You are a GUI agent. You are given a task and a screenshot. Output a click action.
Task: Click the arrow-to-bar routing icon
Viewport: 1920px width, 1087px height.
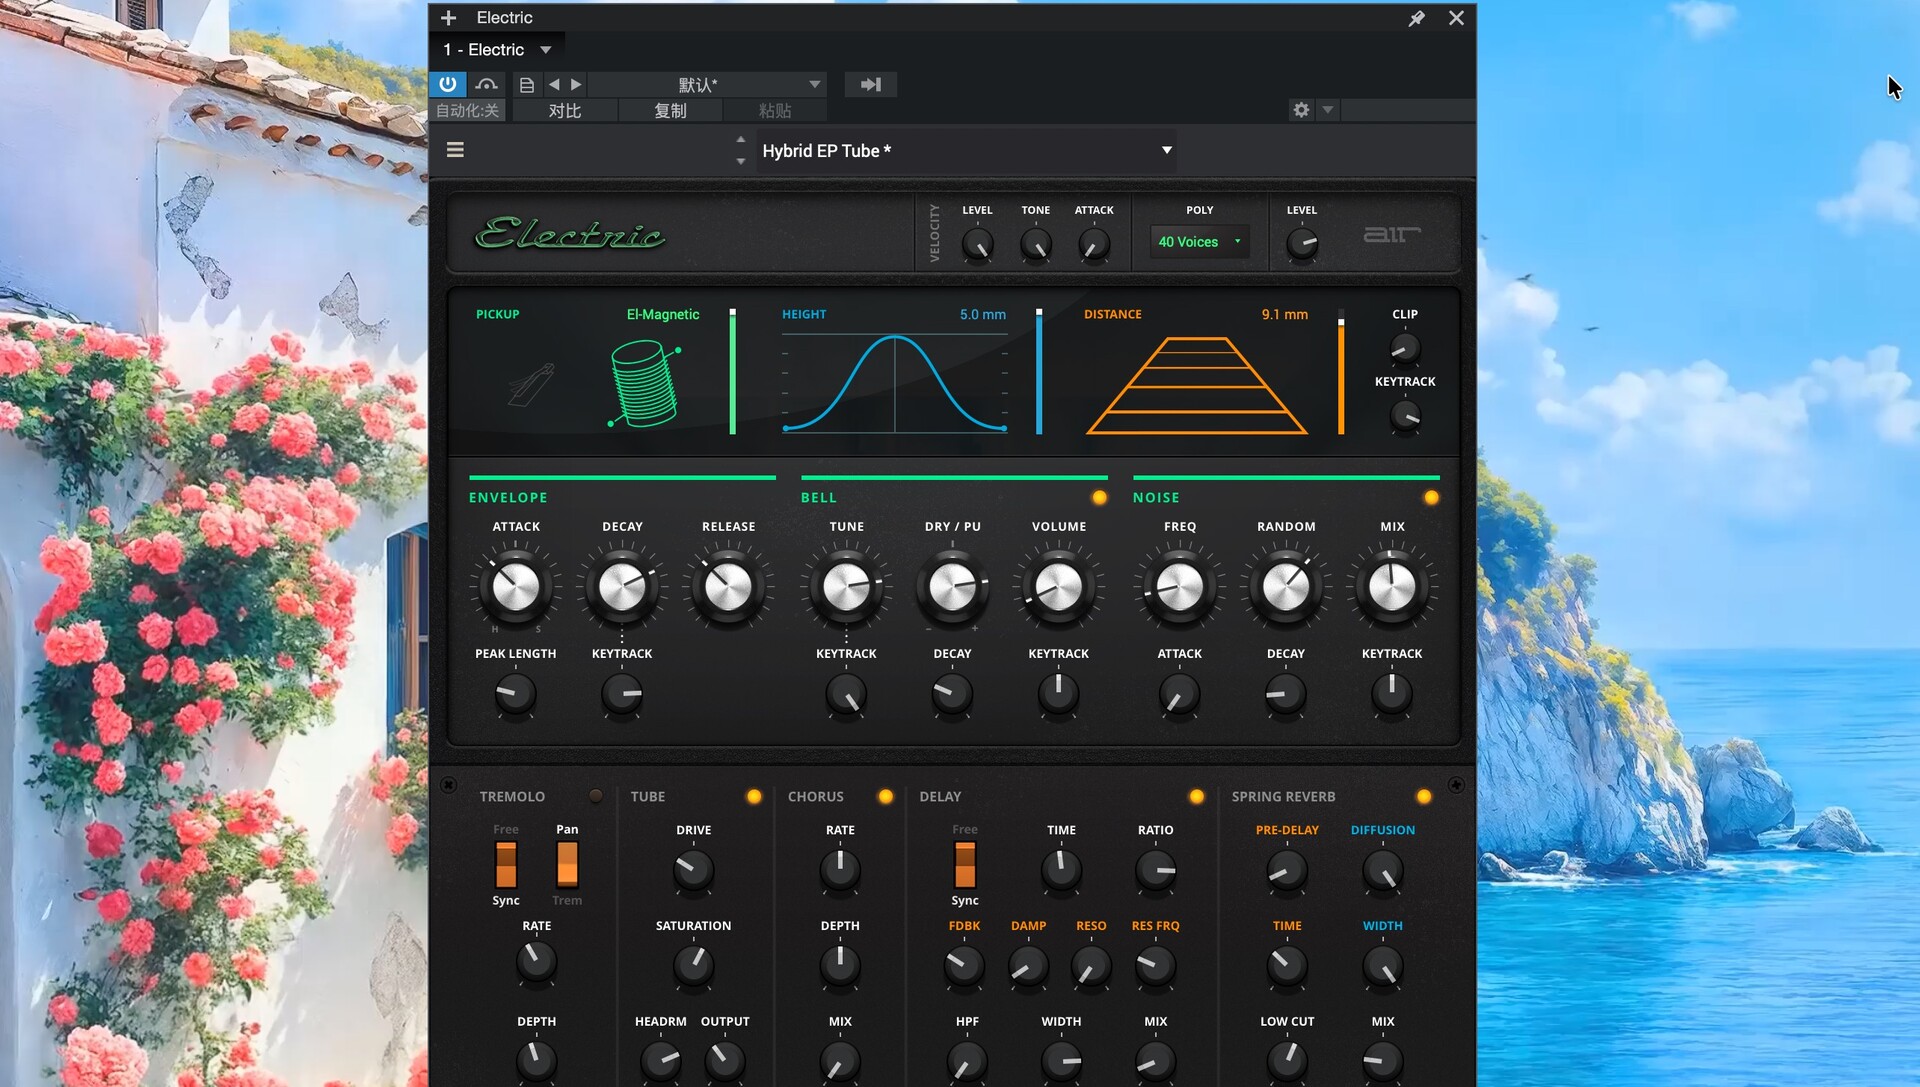[x=870, y=85]
